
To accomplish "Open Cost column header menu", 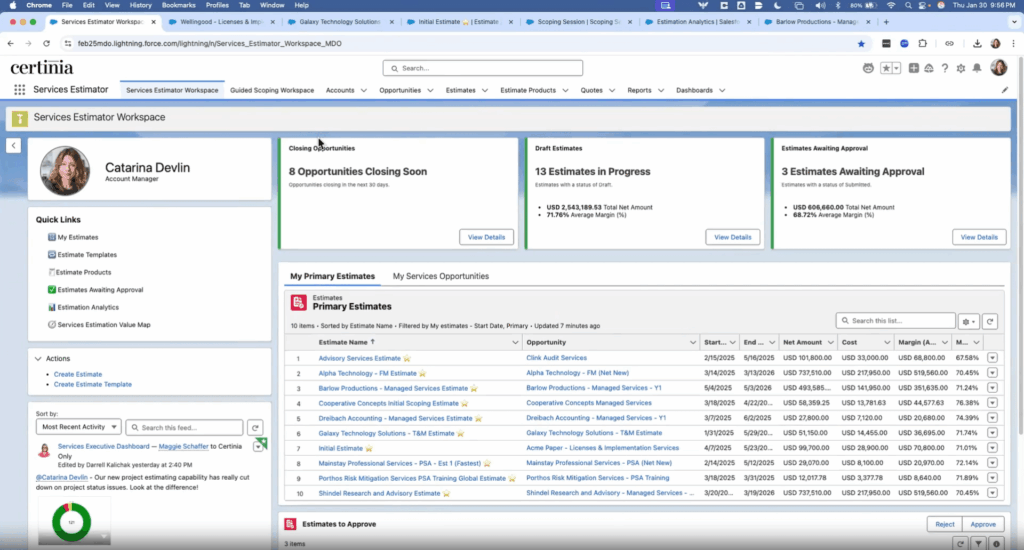I will (887, 342).
